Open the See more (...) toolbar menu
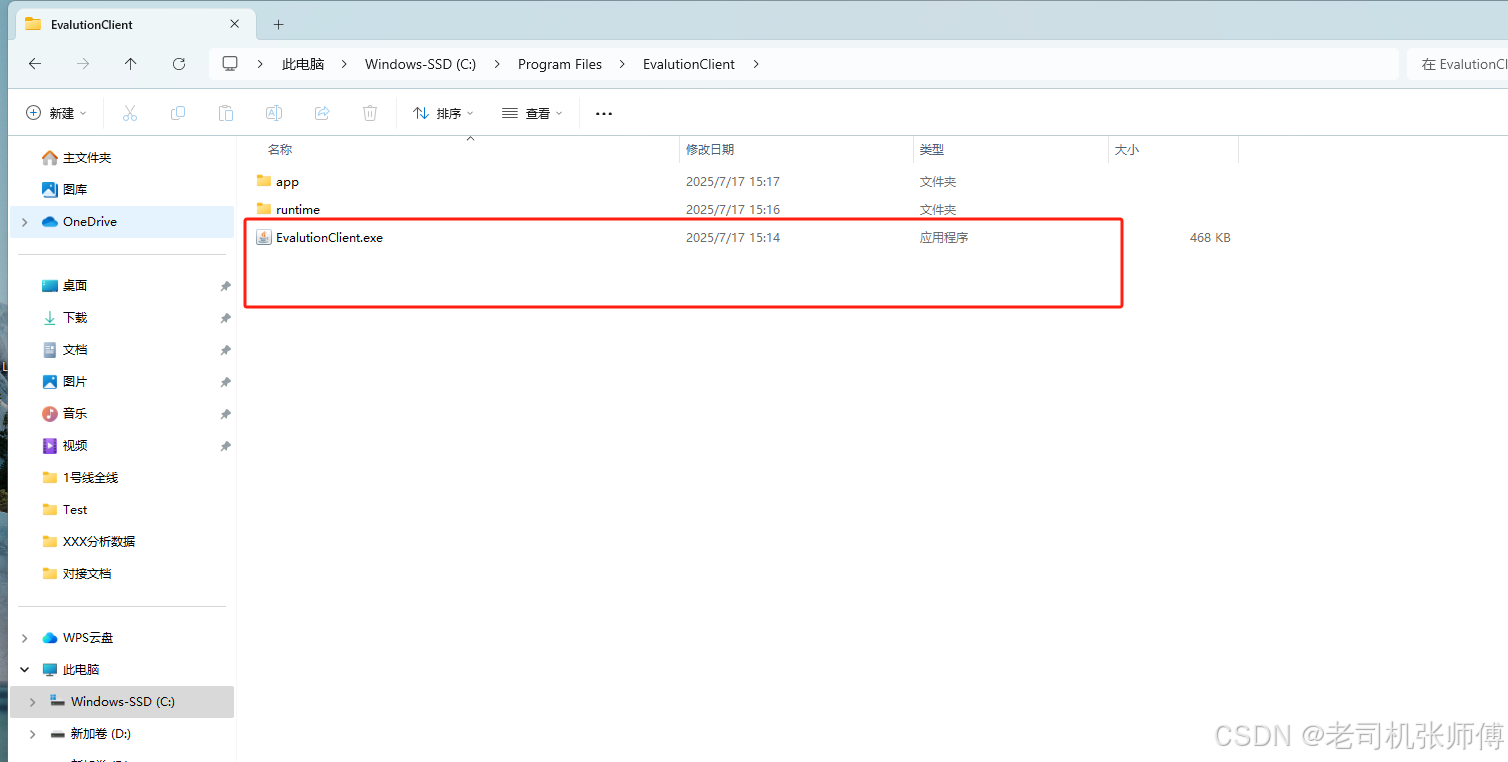The image size is (1508, 762). (603, 112)
